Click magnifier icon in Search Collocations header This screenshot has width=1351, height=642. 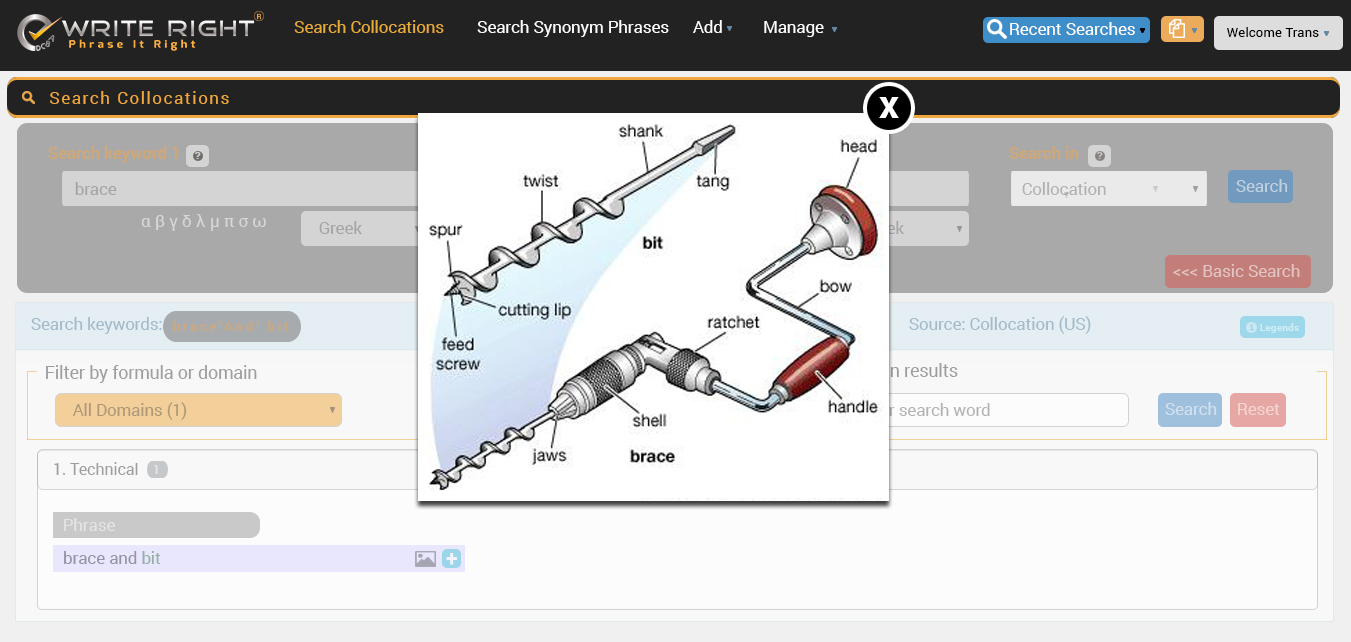[x=29, y=98]
